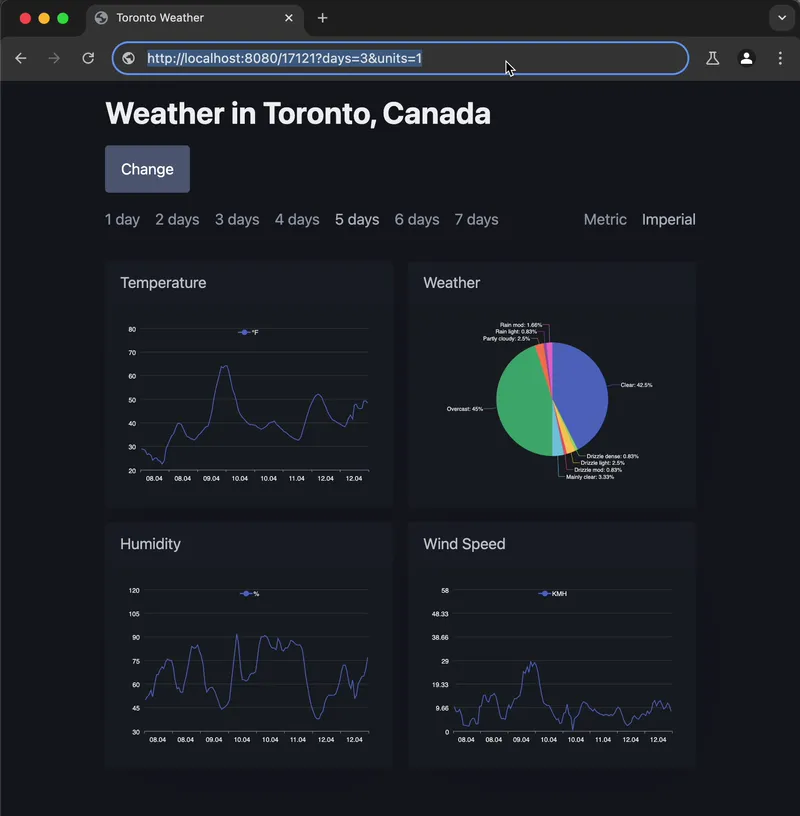Select the 1 day forecast option

(122, 219)
